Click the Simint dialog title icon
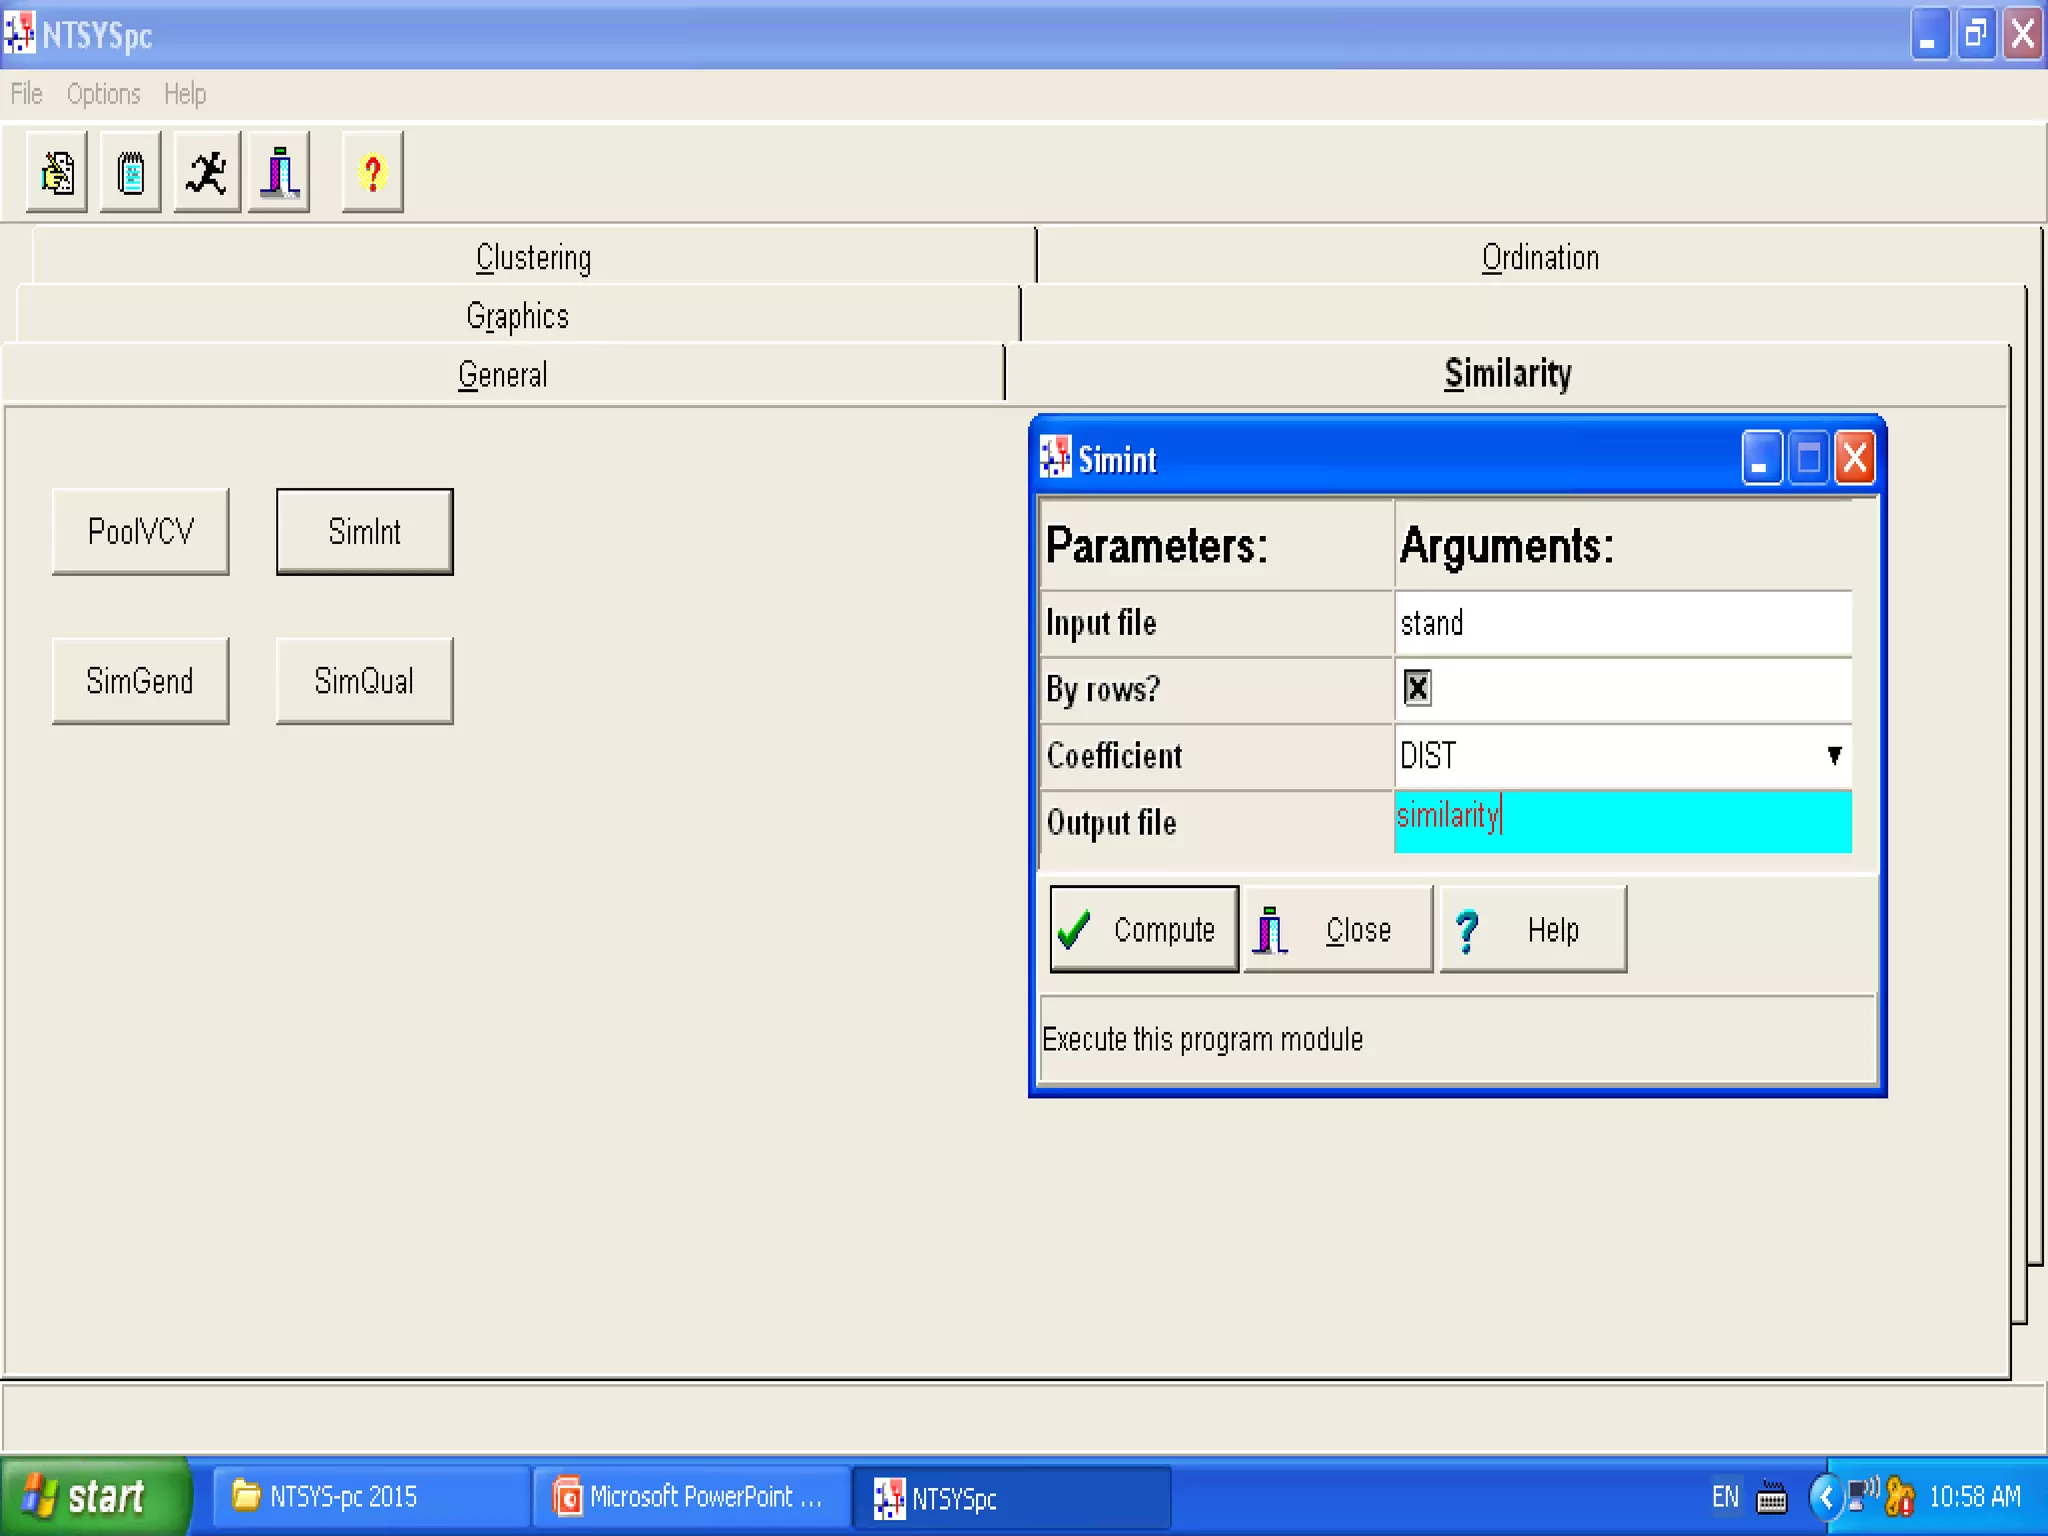Screen dimensions: 2048x1536 pos(1055,458)
